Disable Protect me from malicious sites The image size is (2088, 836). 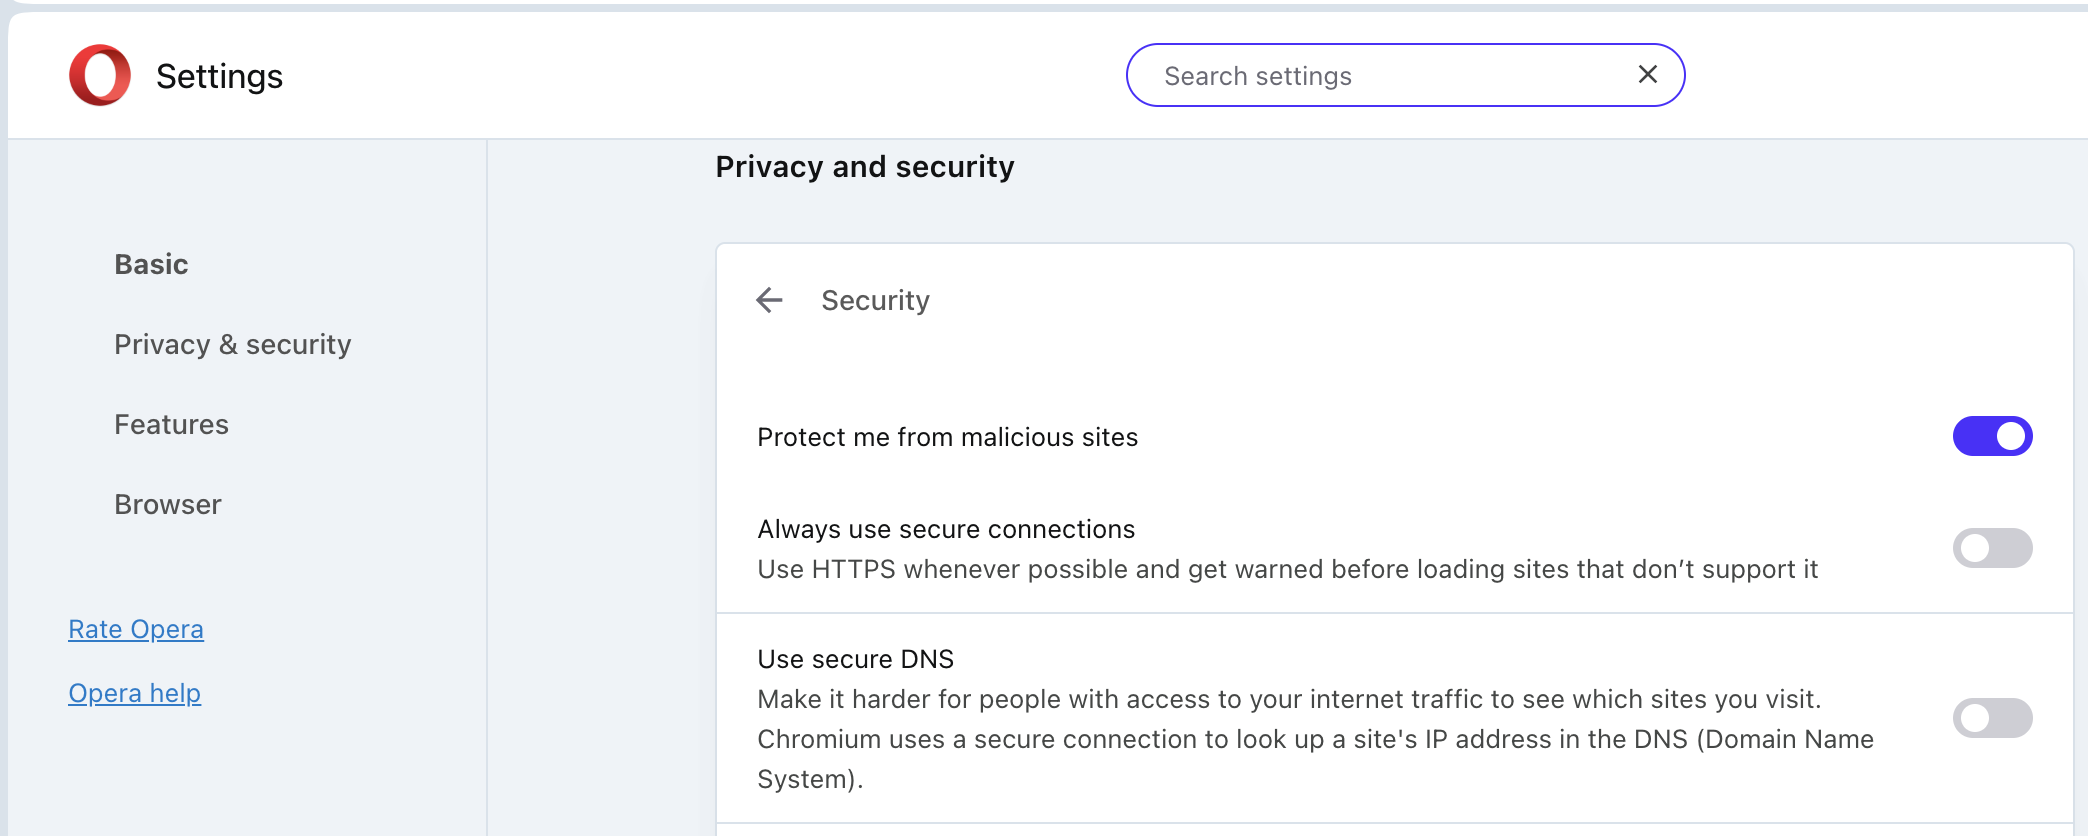(x=1992, y=436)
